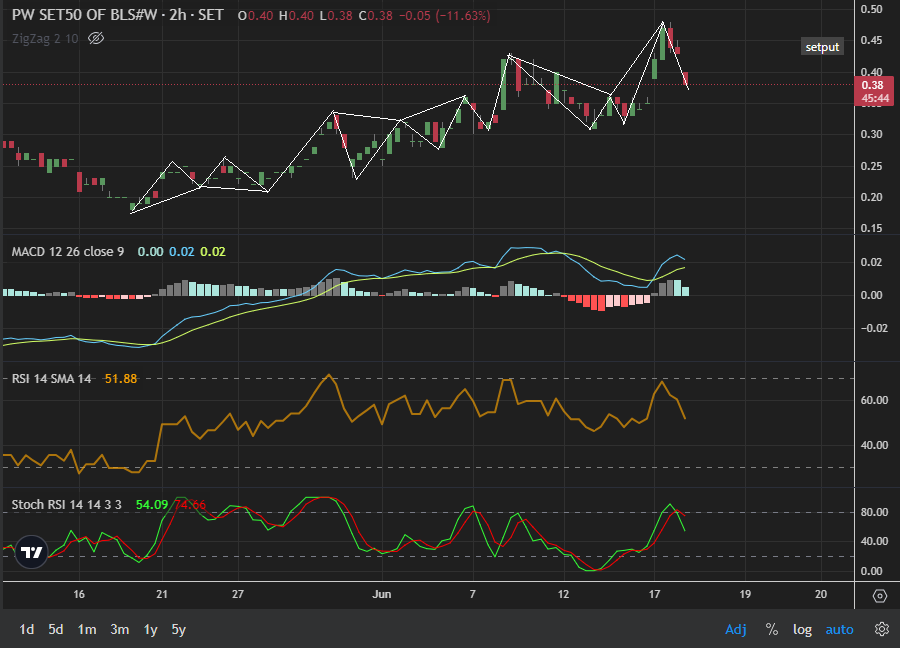
Task: Click the current price label 0.38
Action: click(x=872, y=86)
